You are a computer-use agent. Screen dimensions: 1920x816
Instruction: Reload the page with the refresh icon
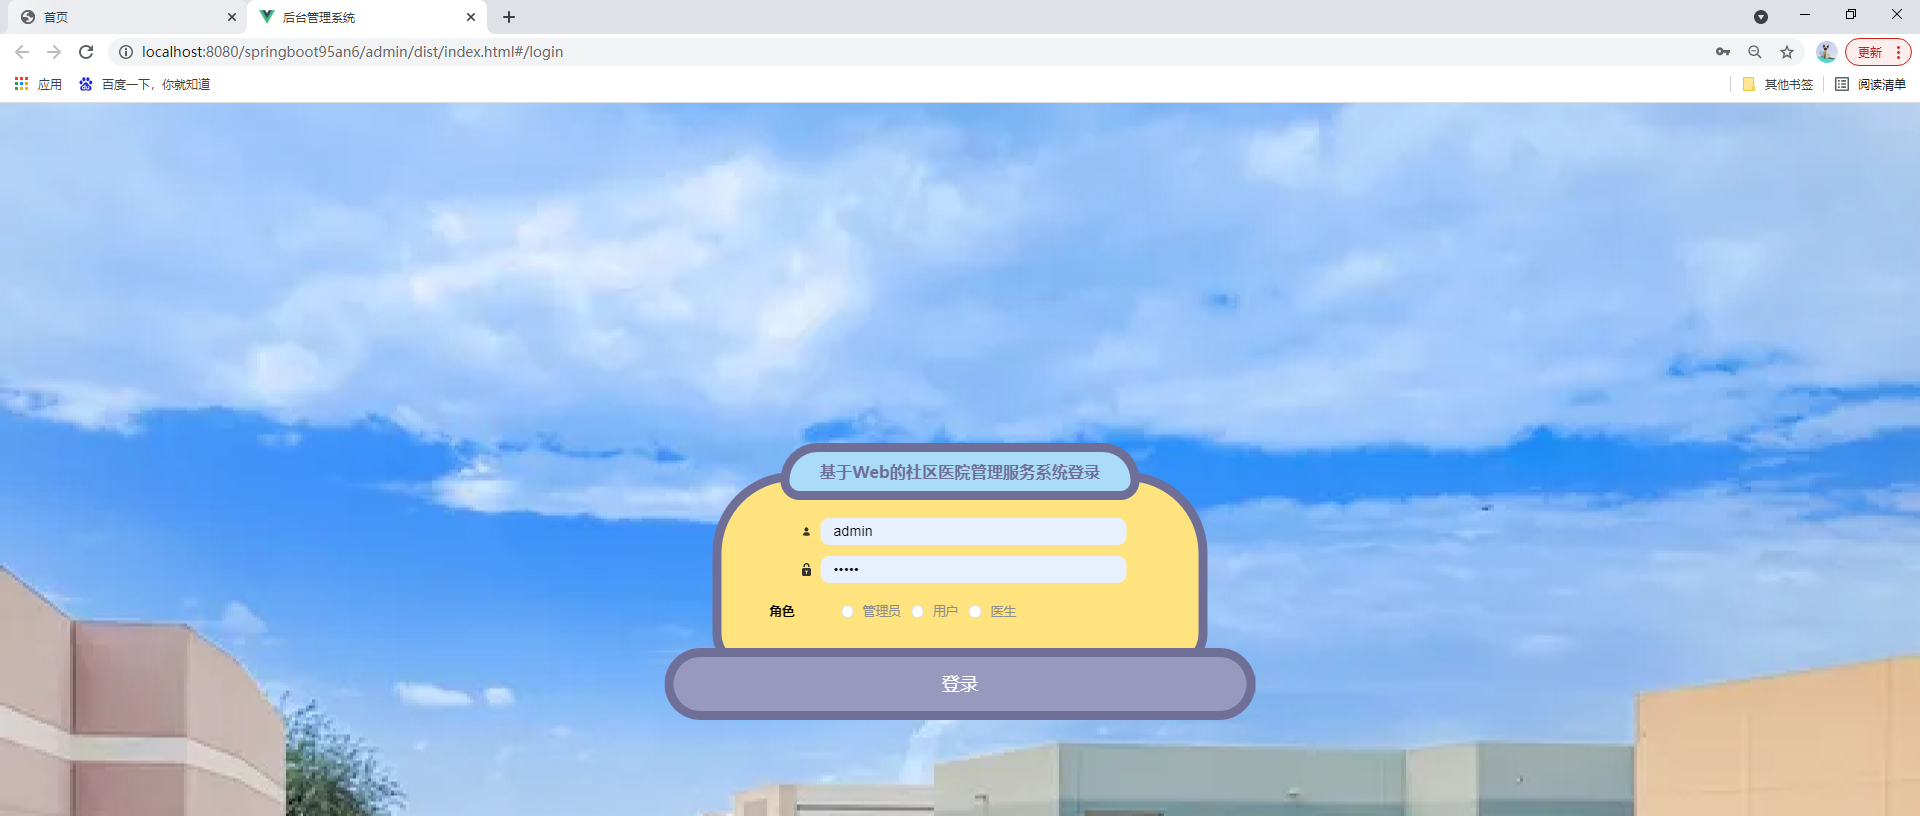coord(86,52)
